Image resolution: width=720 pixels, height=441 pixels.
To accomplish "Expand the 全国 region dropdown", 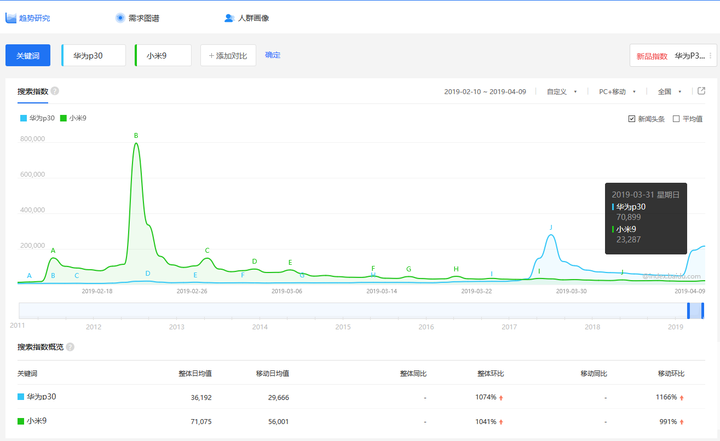I will (x=669, y=92).
